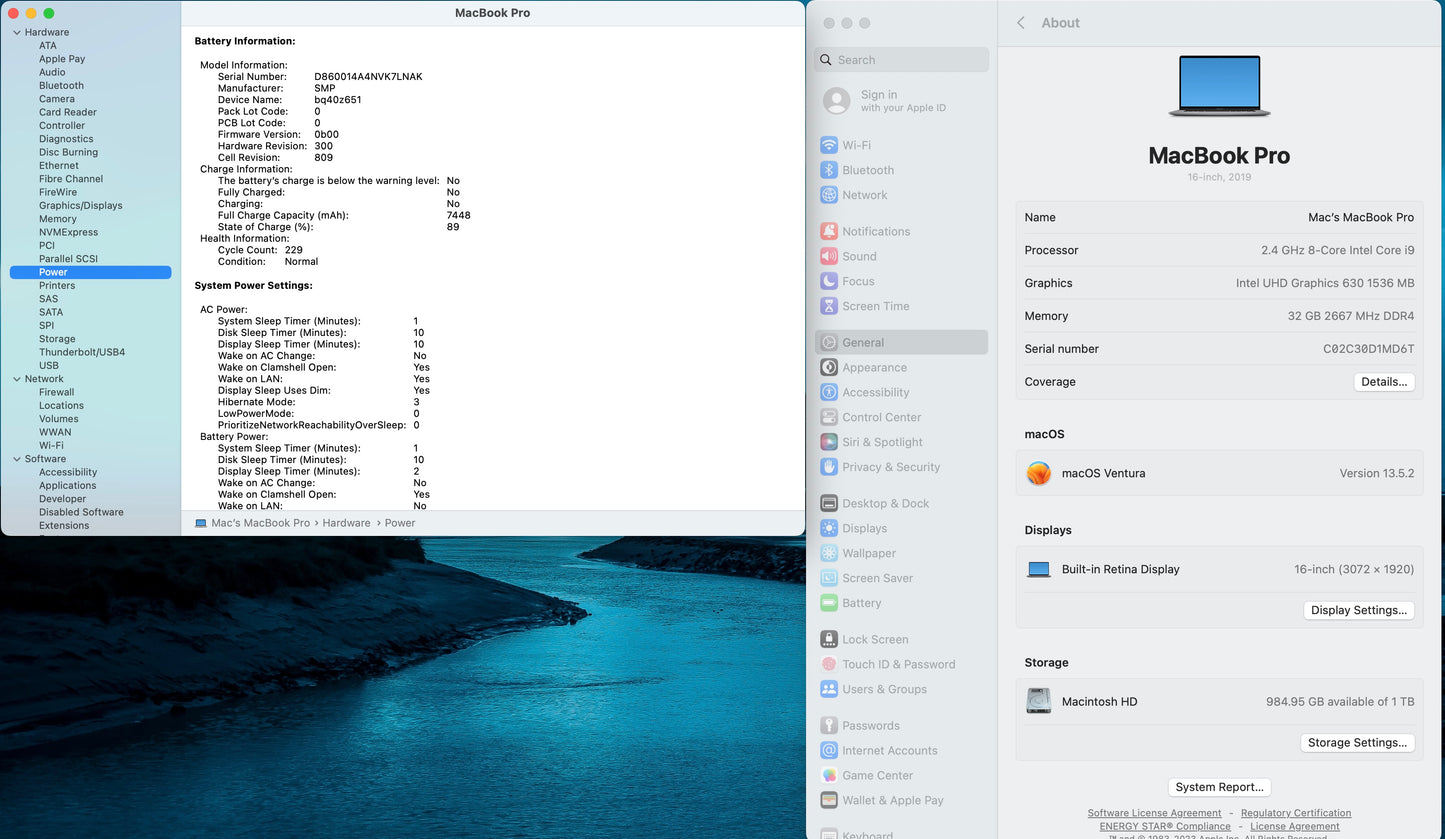
Task: Select Wi-Fi in System Information Network section
Action: 51,446
